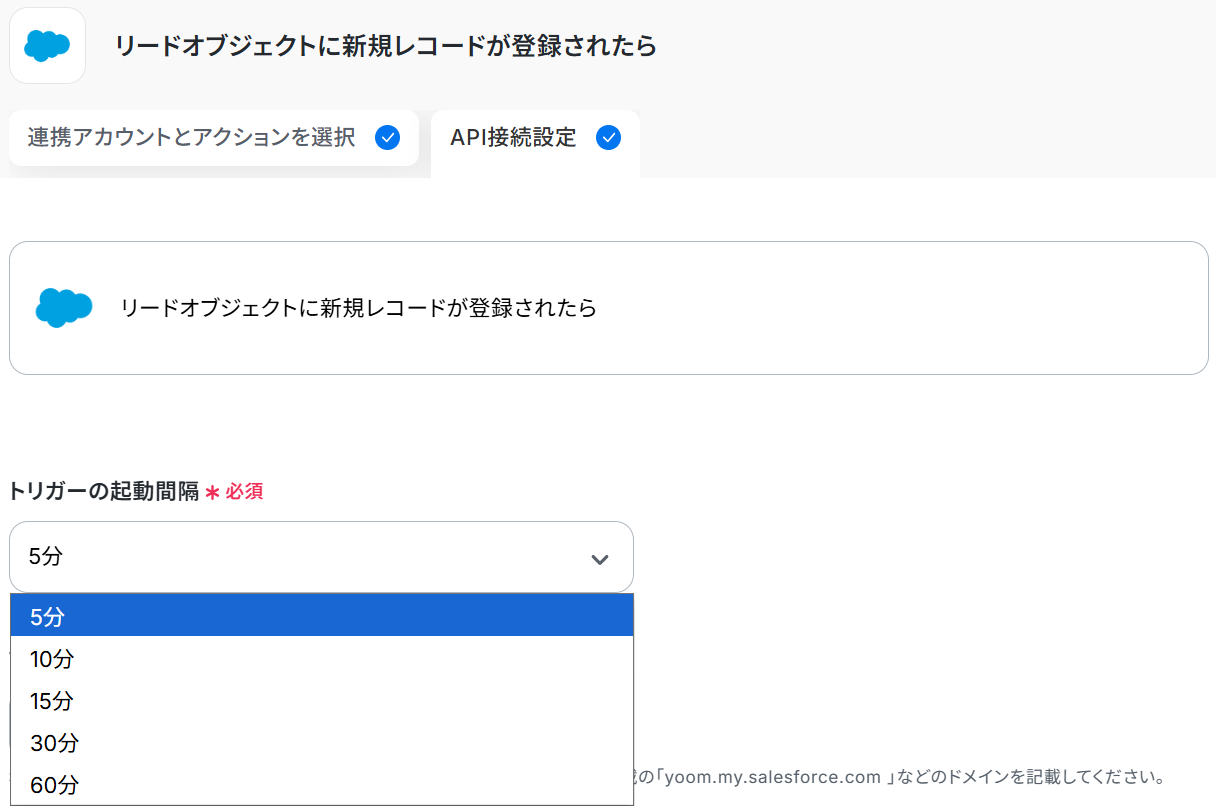Click the blue checkmark beside API接続設定

coord(608,138)
